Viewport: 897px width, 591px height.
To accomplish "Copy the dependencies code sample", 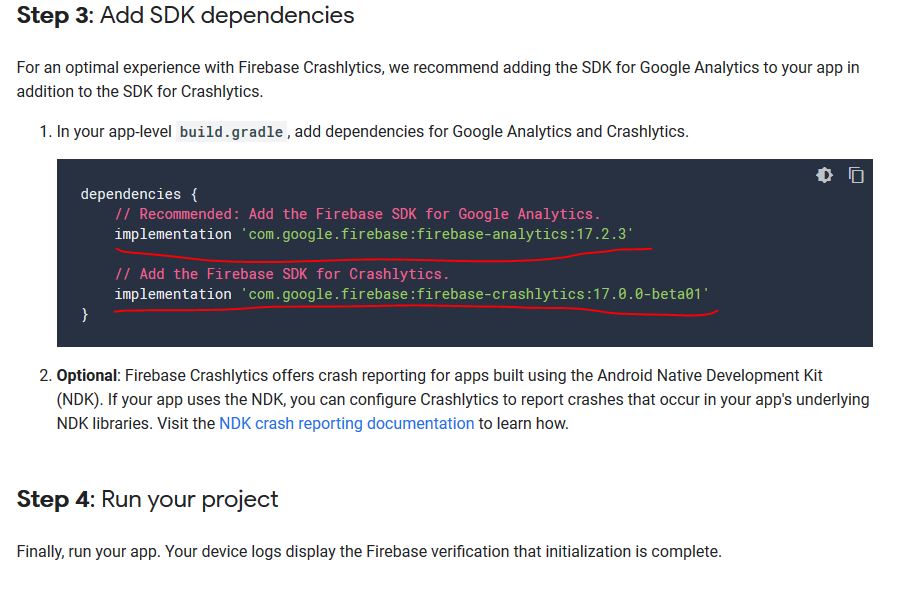I will point(856,174).
